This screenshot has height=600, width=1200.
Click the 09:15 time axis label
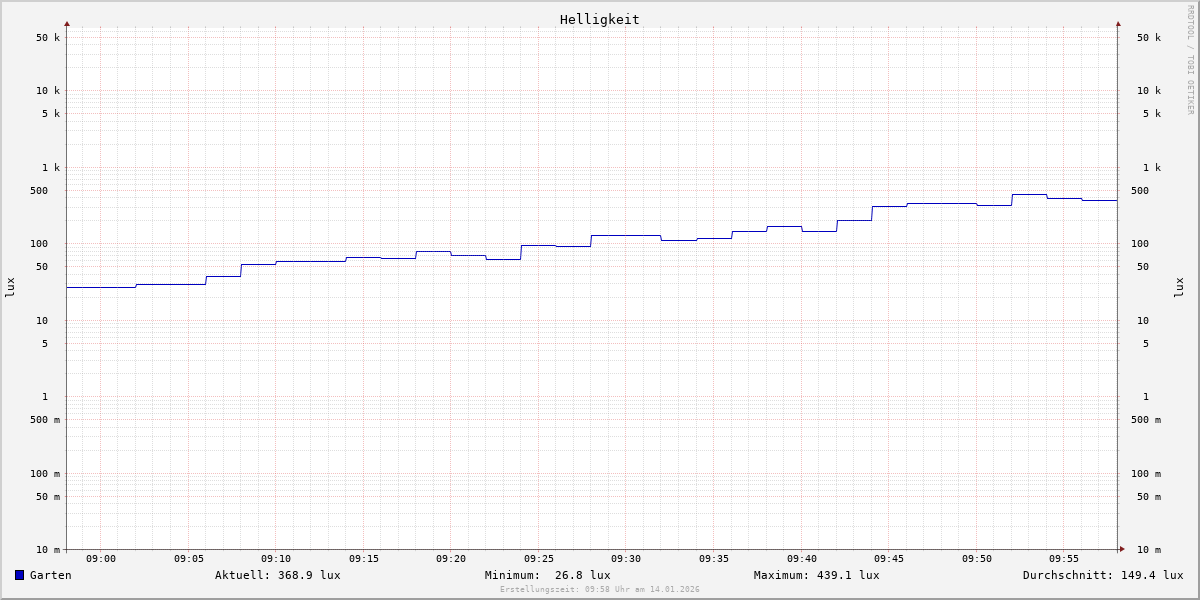tap(364, 559)
